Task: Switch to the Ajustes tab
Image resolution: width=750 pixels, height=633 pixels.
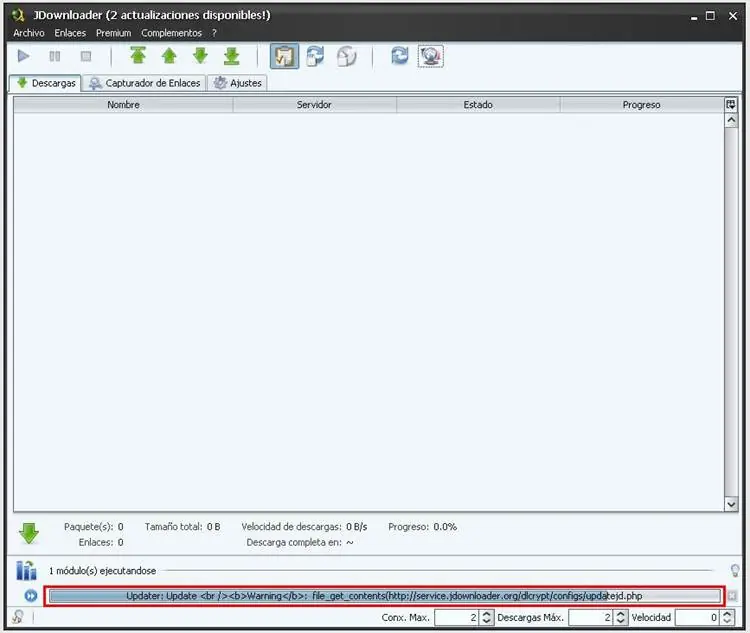Action: (238, 83)
